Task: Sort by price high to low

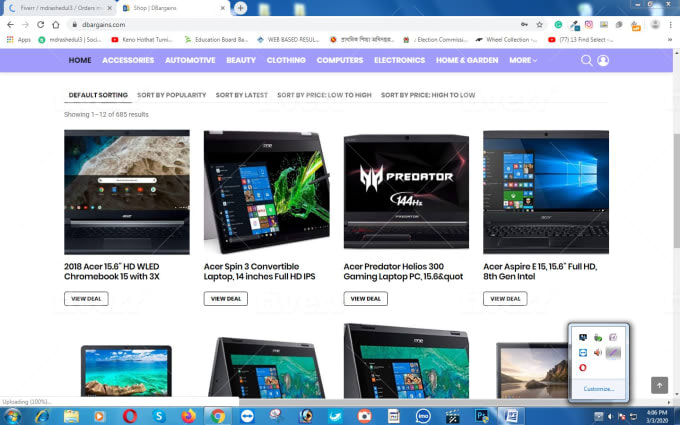Action: pyautogui.click(x=428, y=95)
